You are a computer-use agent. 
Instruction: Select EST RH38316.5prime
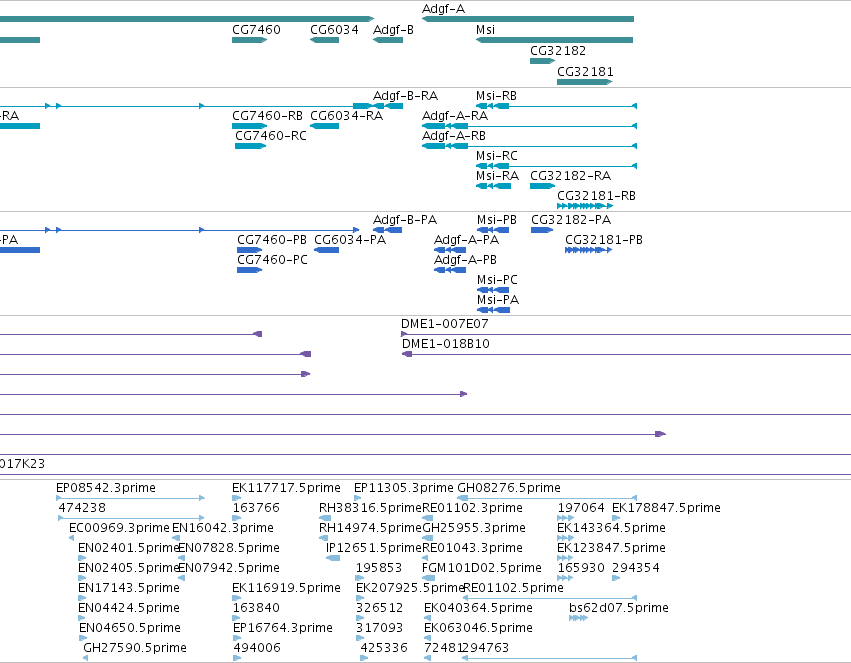(x=370, y=508)
